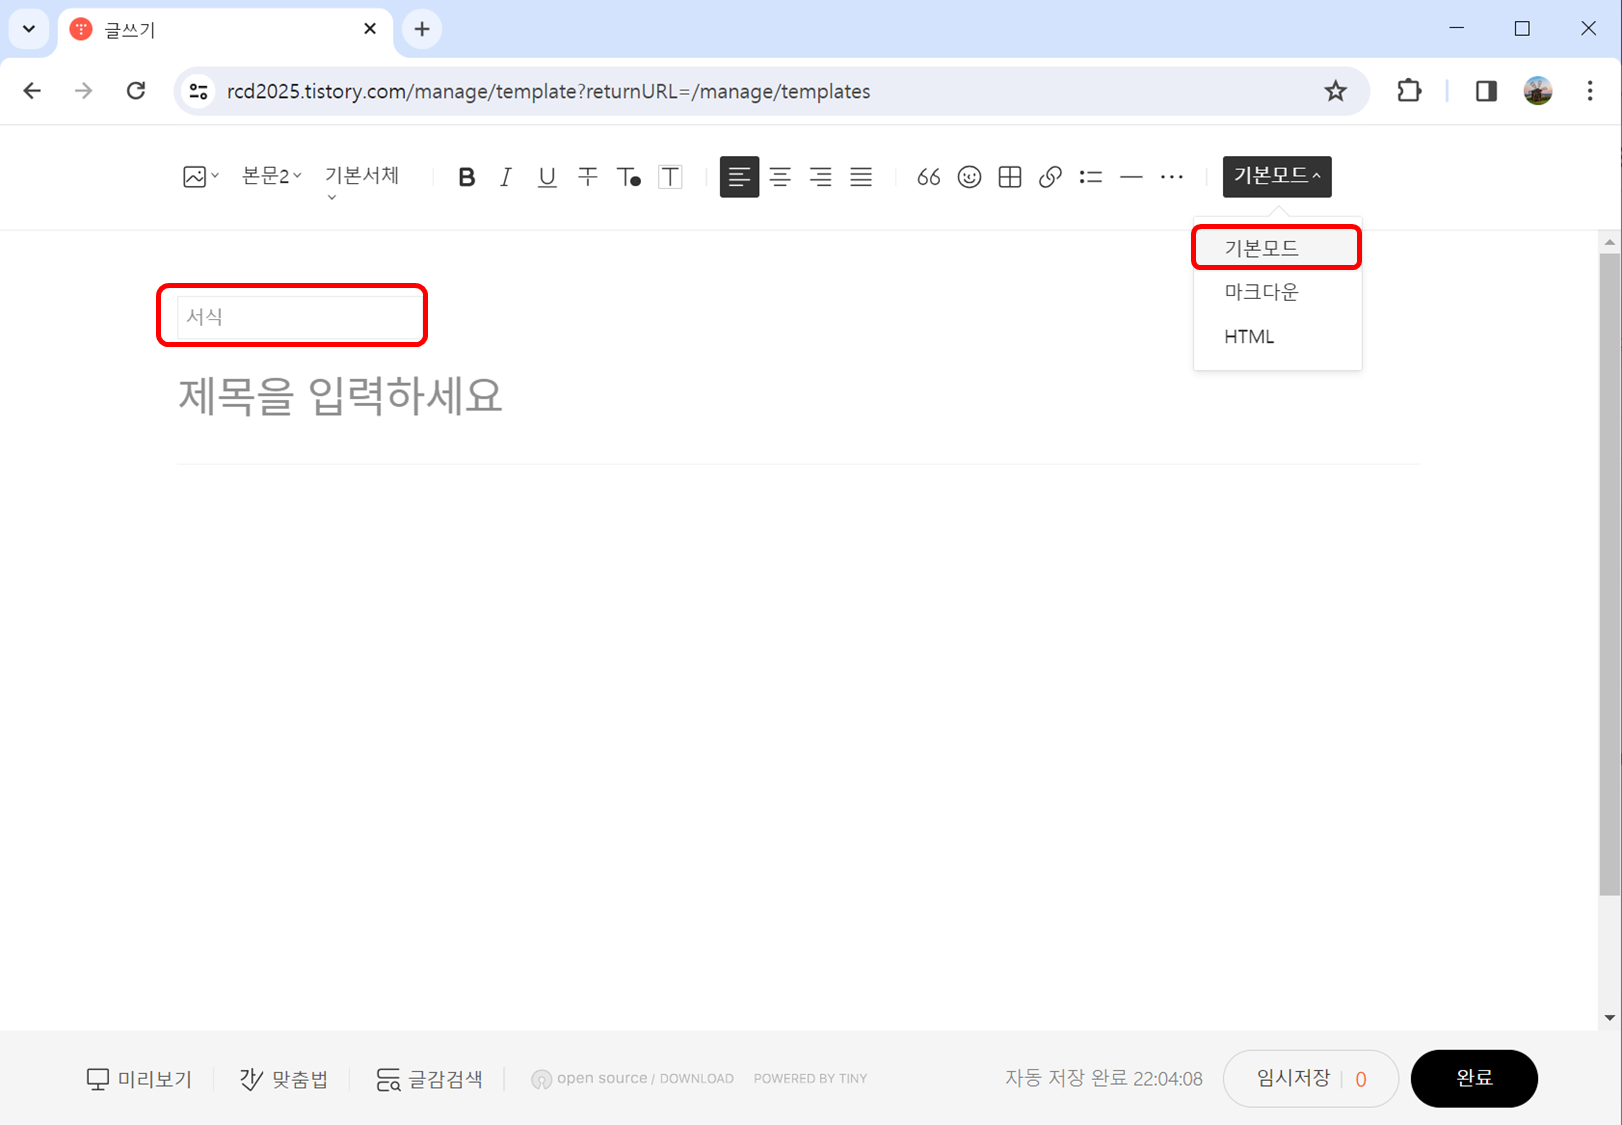Toggle italic formatting
This screenshot has height=1125, width=1622.
click(506, 177)
